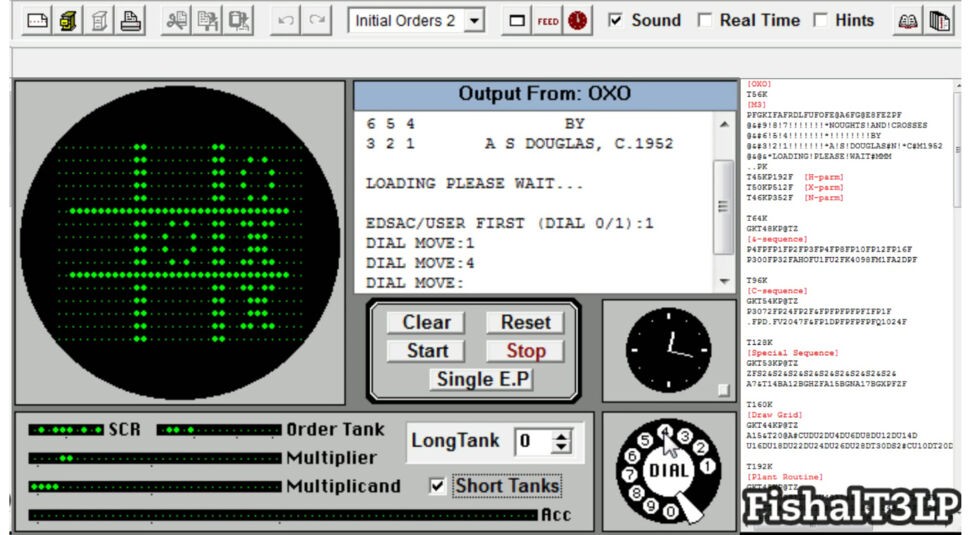Click the '[4-sequence]' comment line
This screenshot has width=969, height=535.
(x=776, y=239)
